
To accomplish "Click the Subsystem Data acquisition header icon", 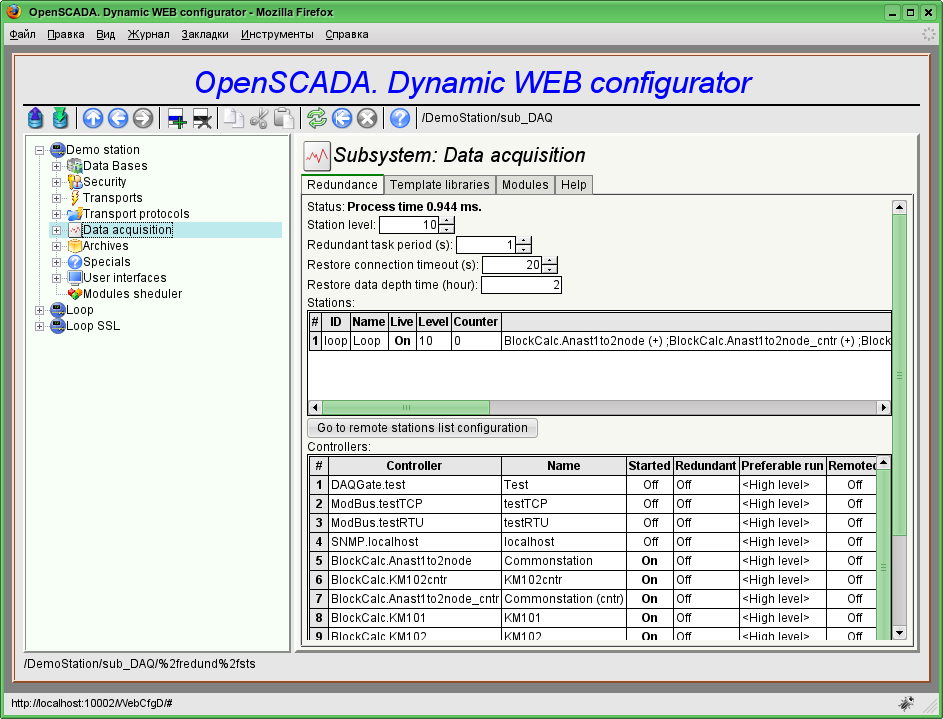I will tap(317, 156).
